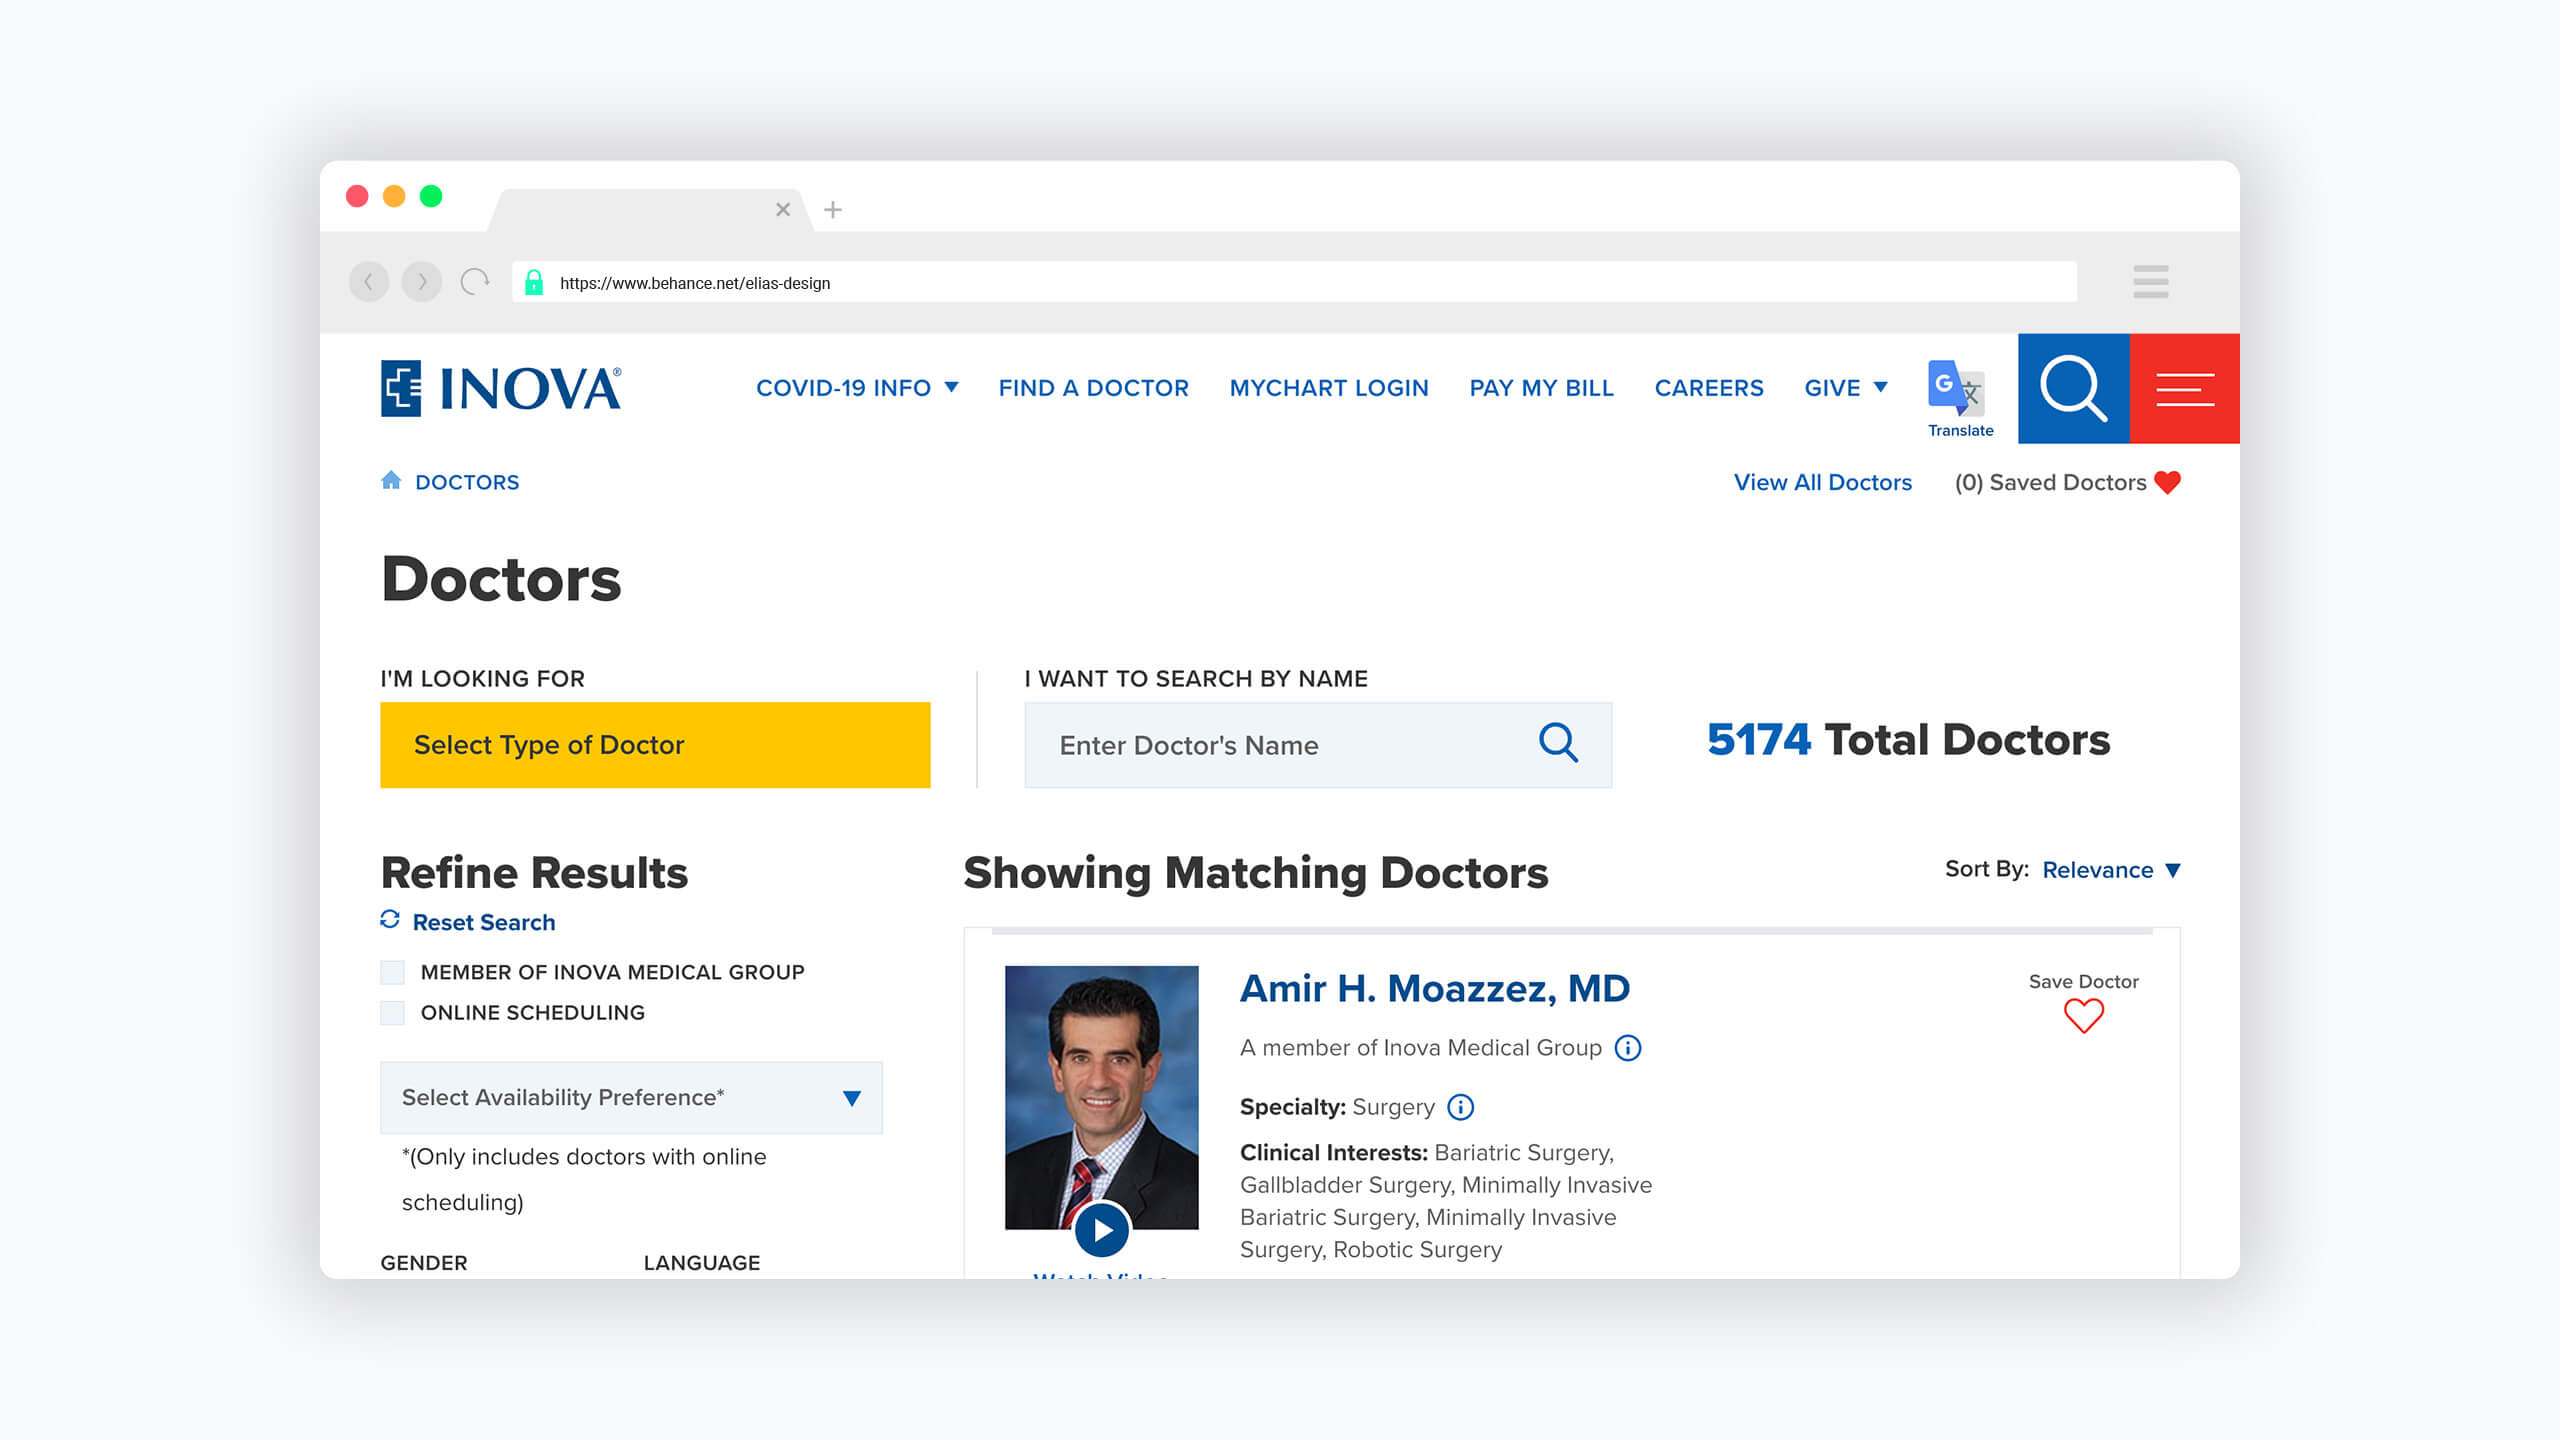Enable the Online Scheduling checkbox

click(393, 1013)
